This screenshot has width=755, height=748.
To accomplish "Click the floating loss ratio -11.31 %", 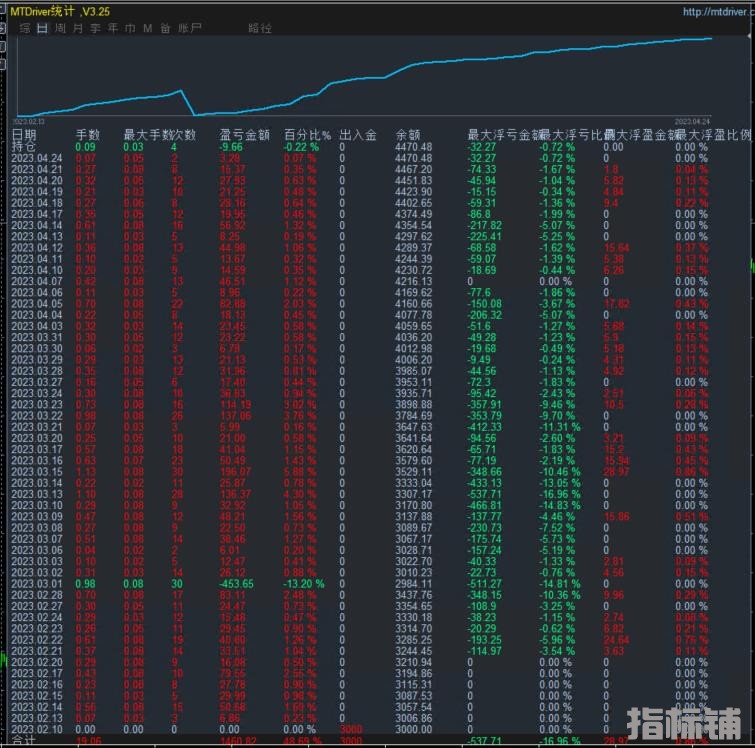I will tap(560, 427).
